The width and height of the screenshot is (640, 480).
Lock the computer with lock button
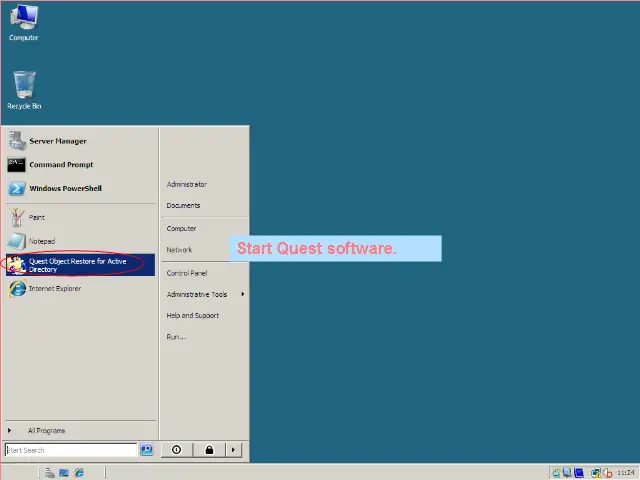[209, 450]
